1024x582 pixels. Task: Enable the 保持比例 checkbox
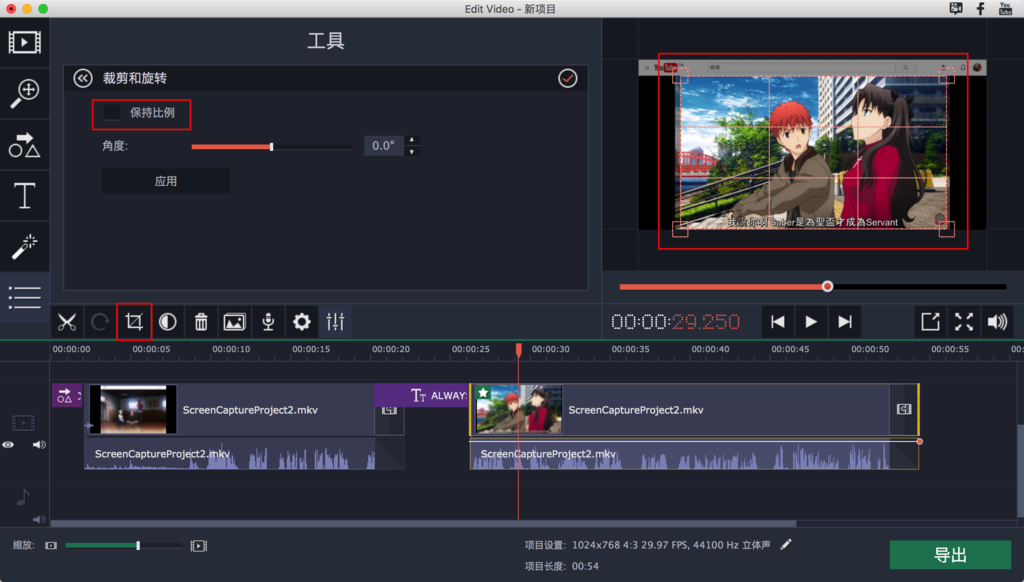112,113
